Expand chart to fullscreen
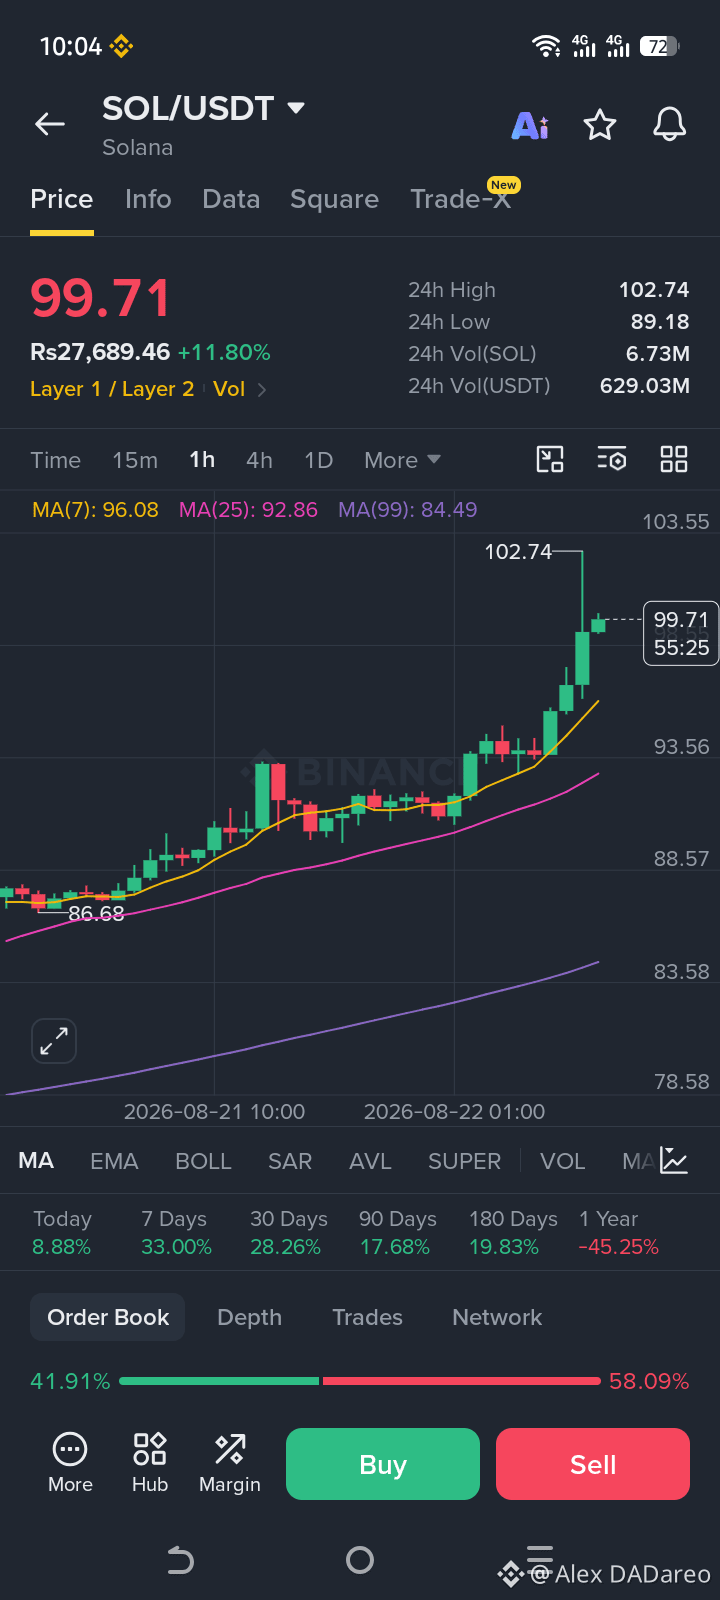720x1600 pixels. [x=54, y=1041]
